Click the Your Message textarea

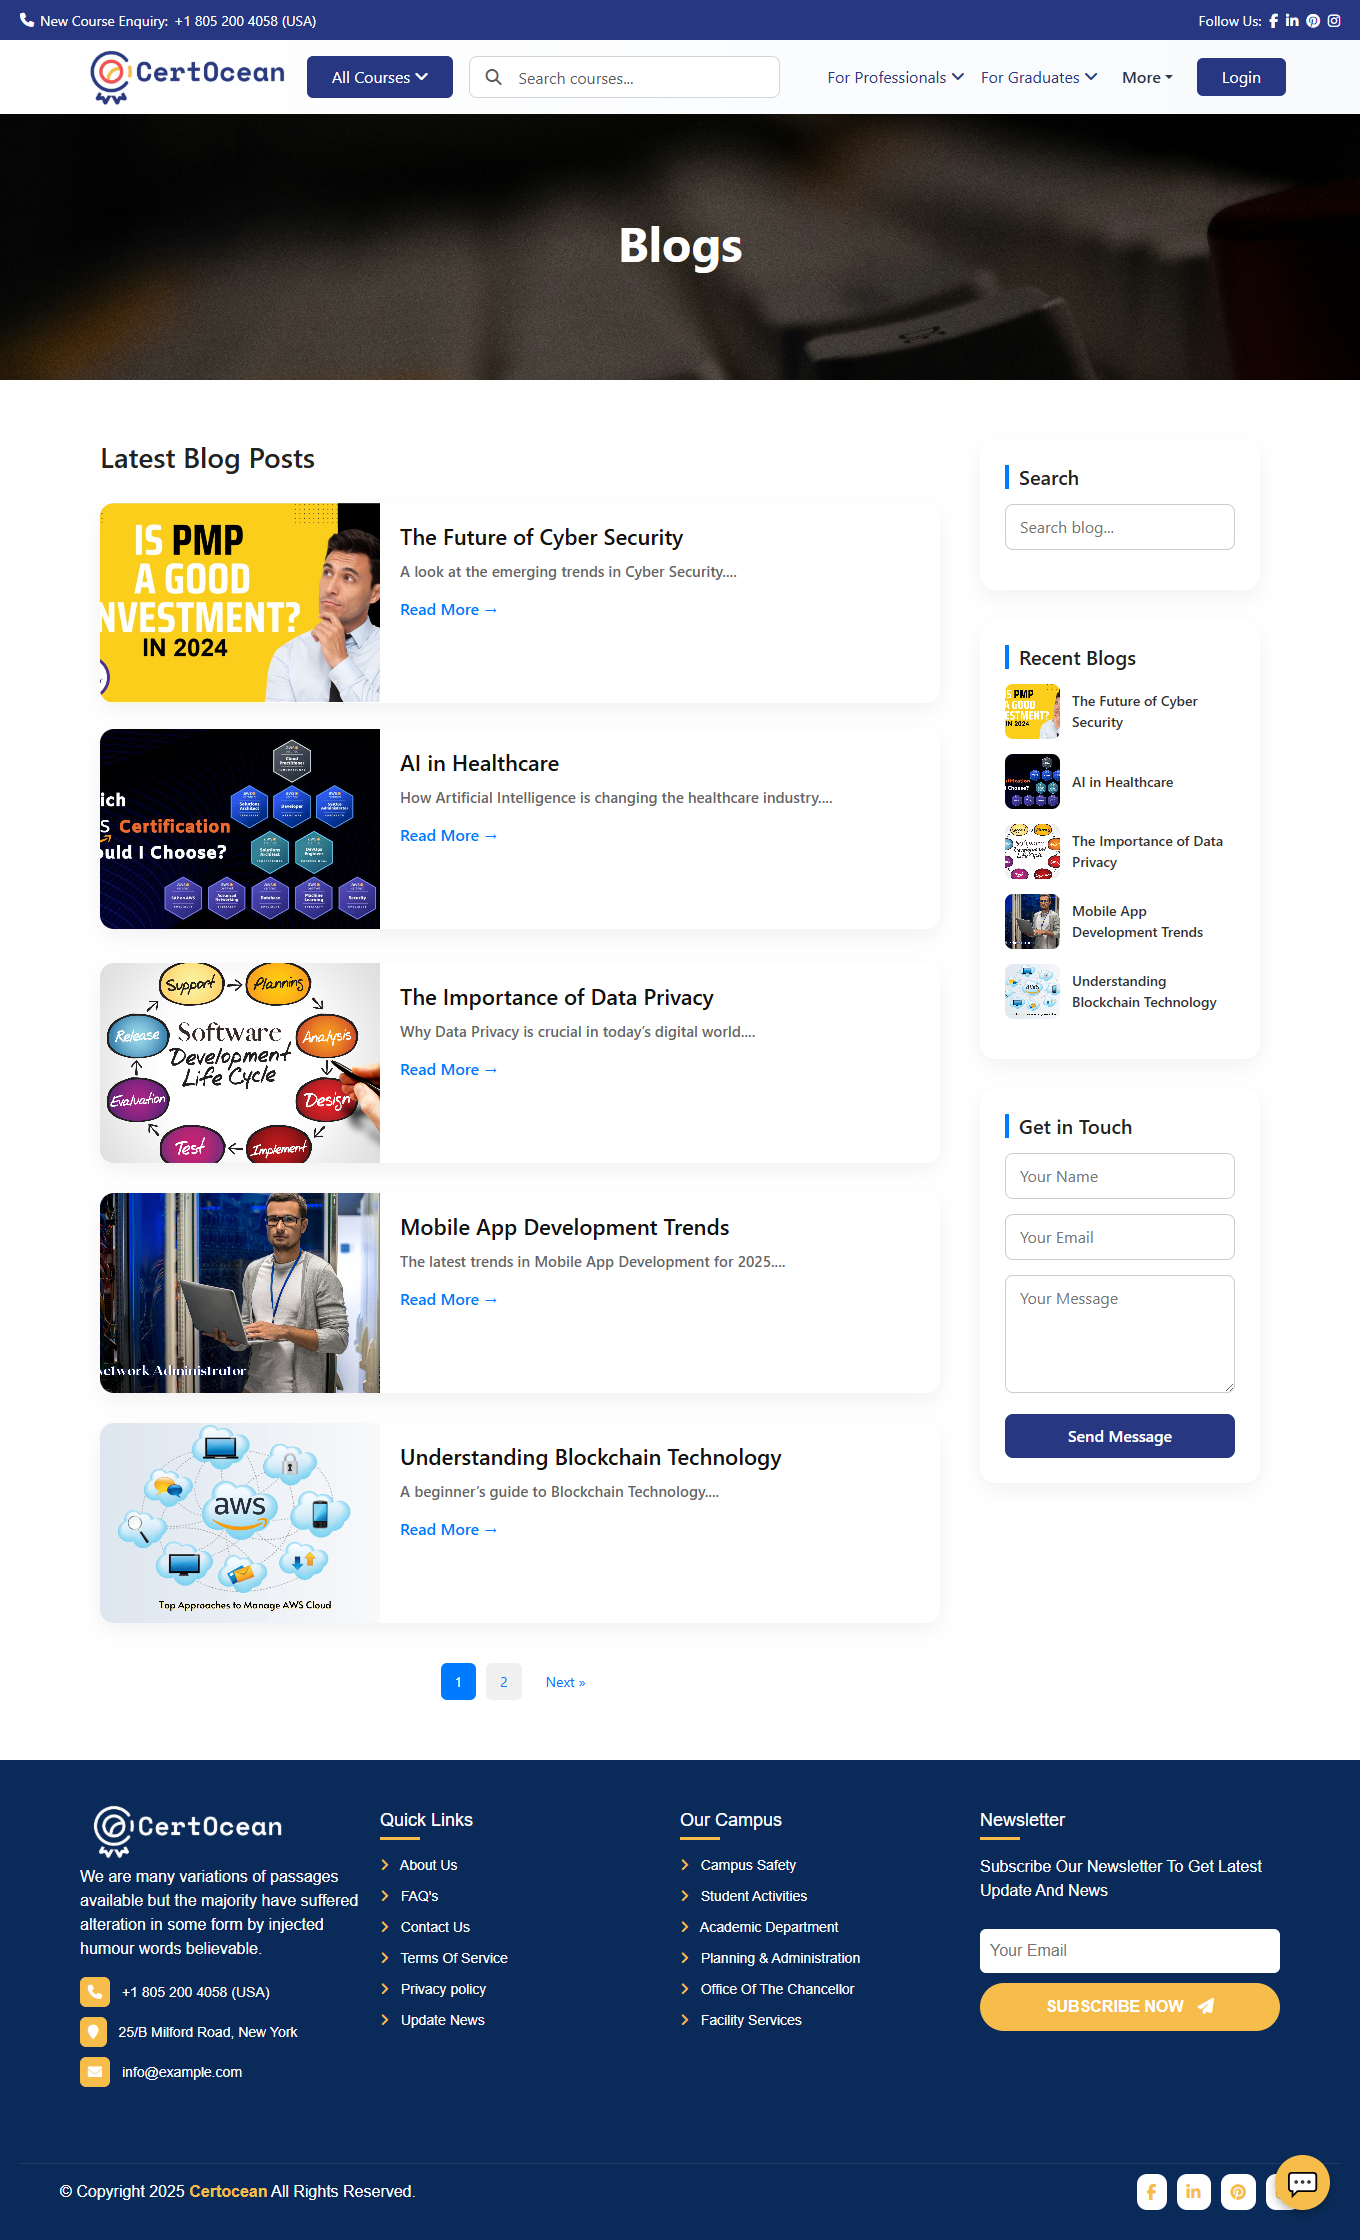click(x=1120, y=1334)
